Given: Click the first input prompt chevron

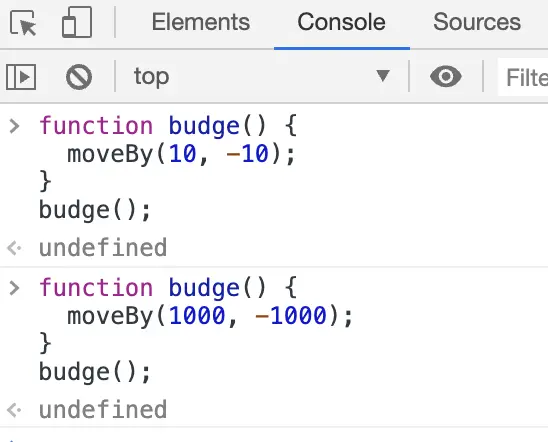Looking at the screenshot, I should [14, 126].
